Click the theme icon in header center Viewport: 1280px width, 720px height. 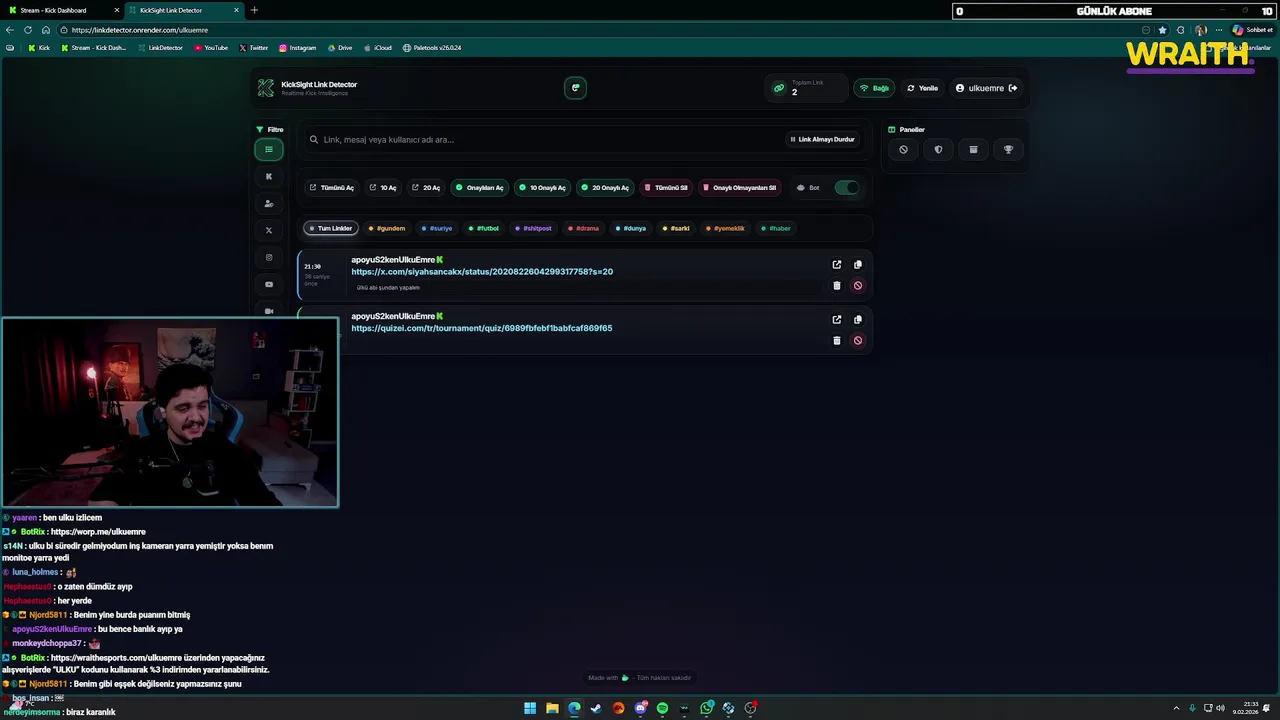[x=575, y=88]
